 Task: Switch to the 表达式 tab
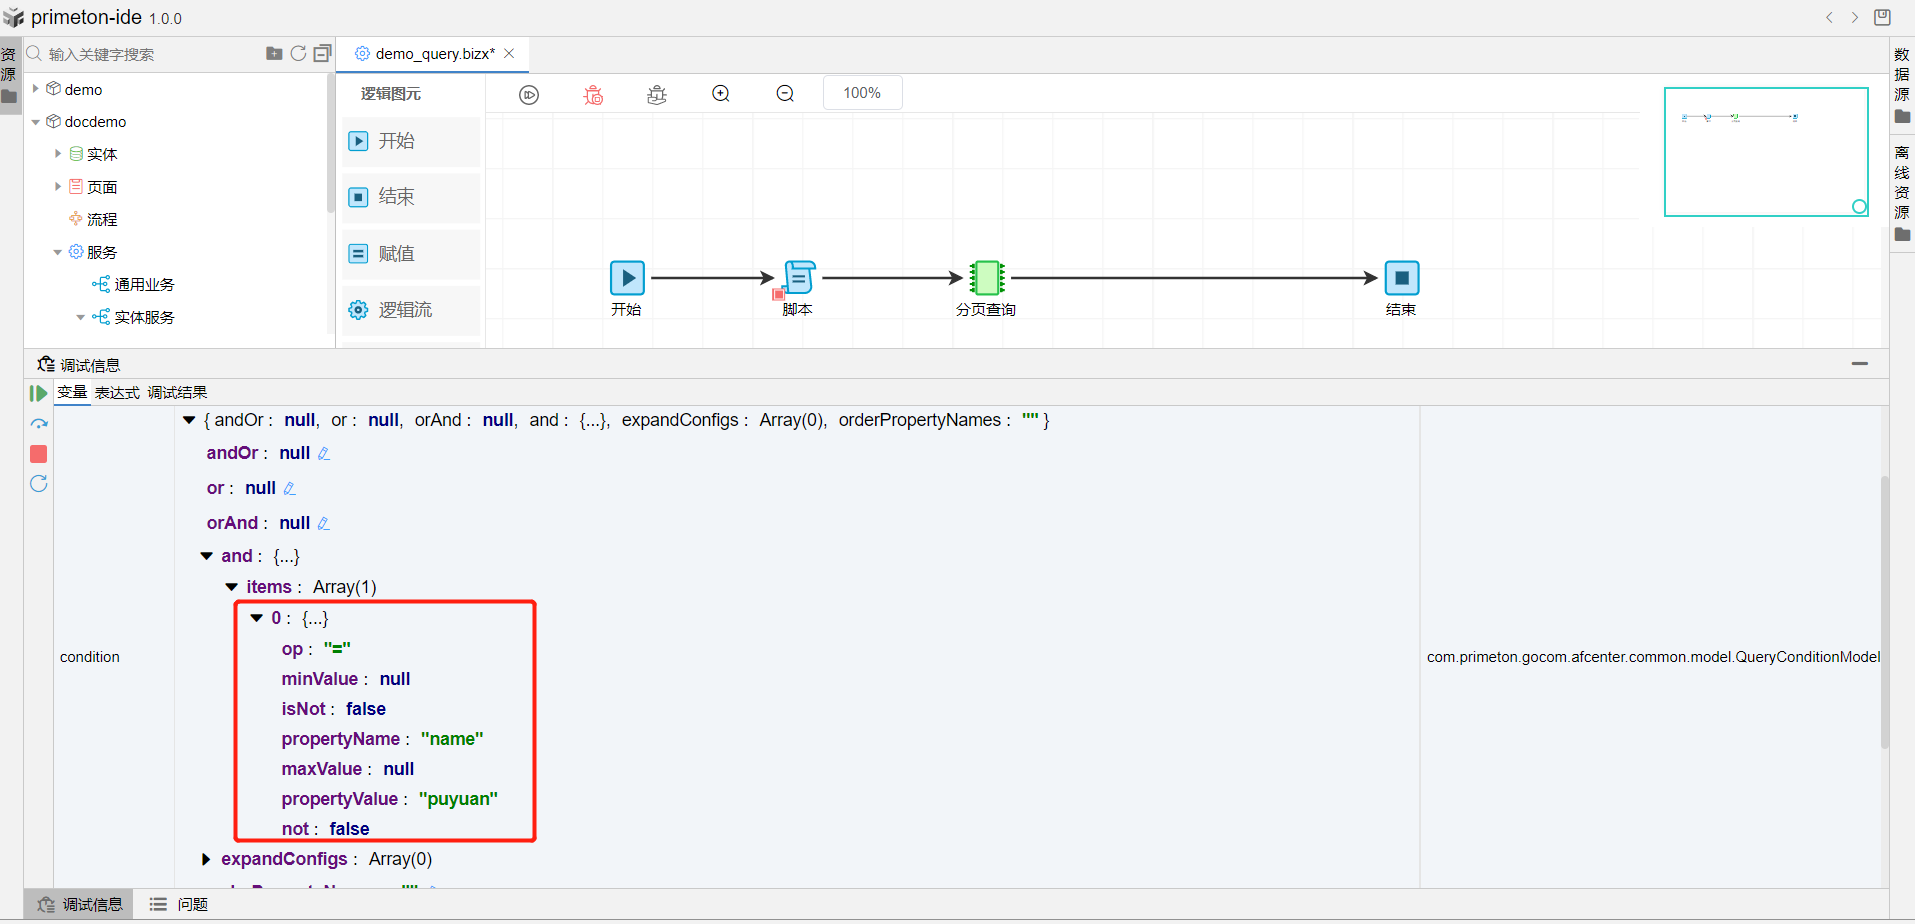(117, 393)
